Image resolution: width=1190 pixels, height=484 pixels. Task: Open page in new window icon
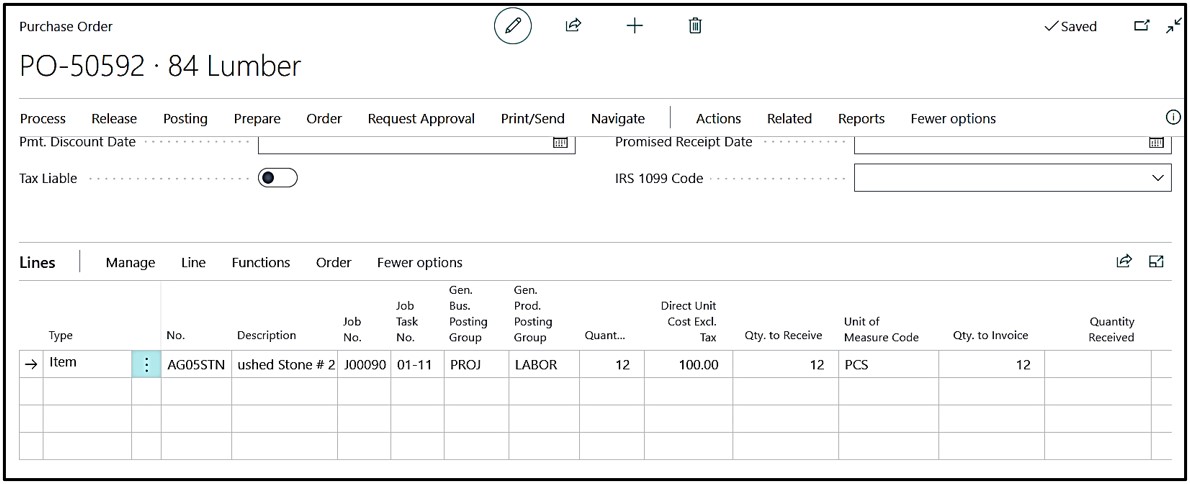tap(1141, 26)
